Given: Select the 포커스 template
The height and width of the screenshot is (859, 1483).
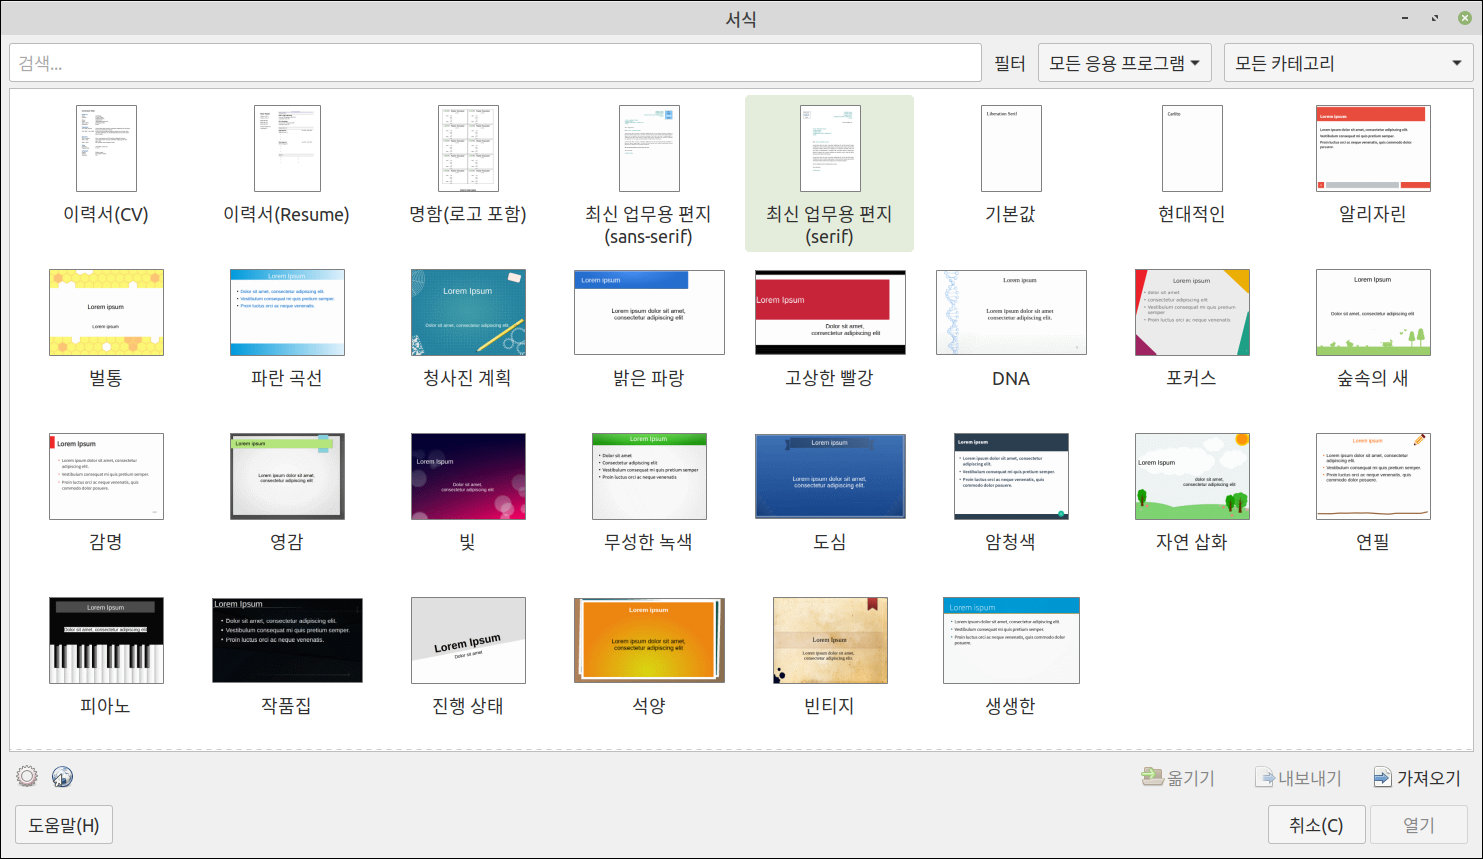Looking at the screenshot, I should [x=1192, y=329].
